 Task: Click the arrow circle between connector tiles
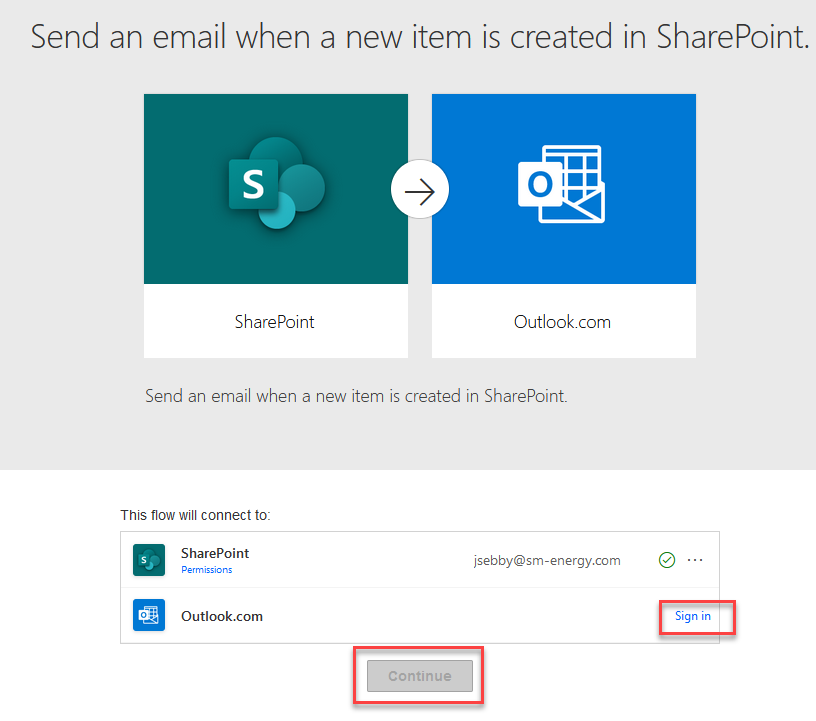[x=420, y=189]
